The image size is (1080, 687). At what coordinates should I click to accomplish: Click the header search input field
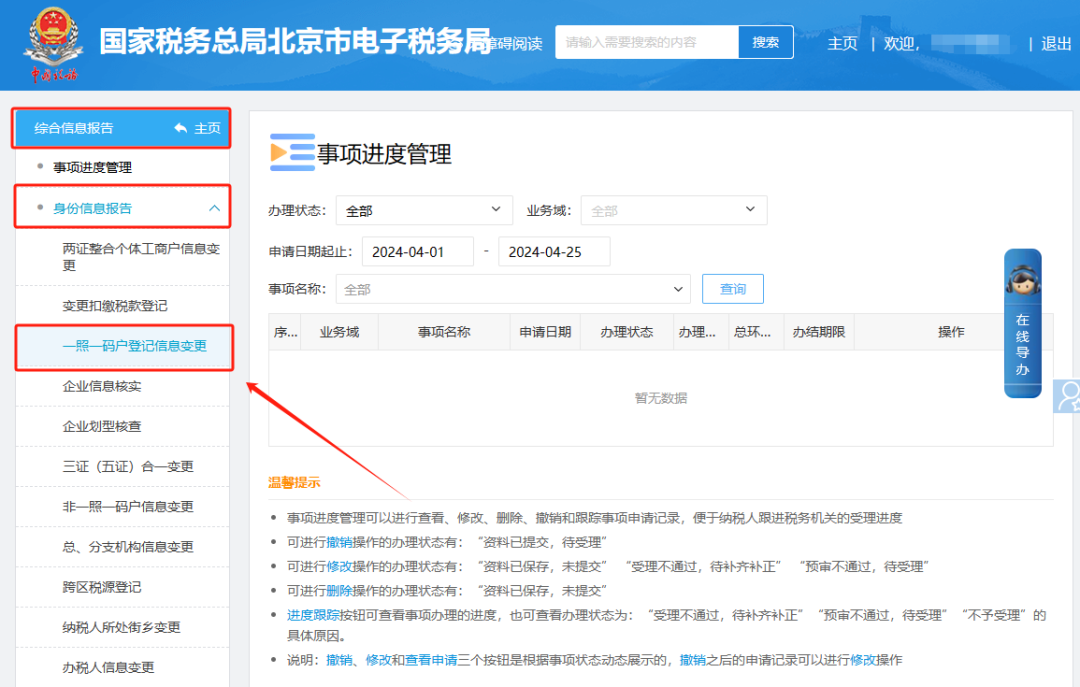(x=647, y=42)
